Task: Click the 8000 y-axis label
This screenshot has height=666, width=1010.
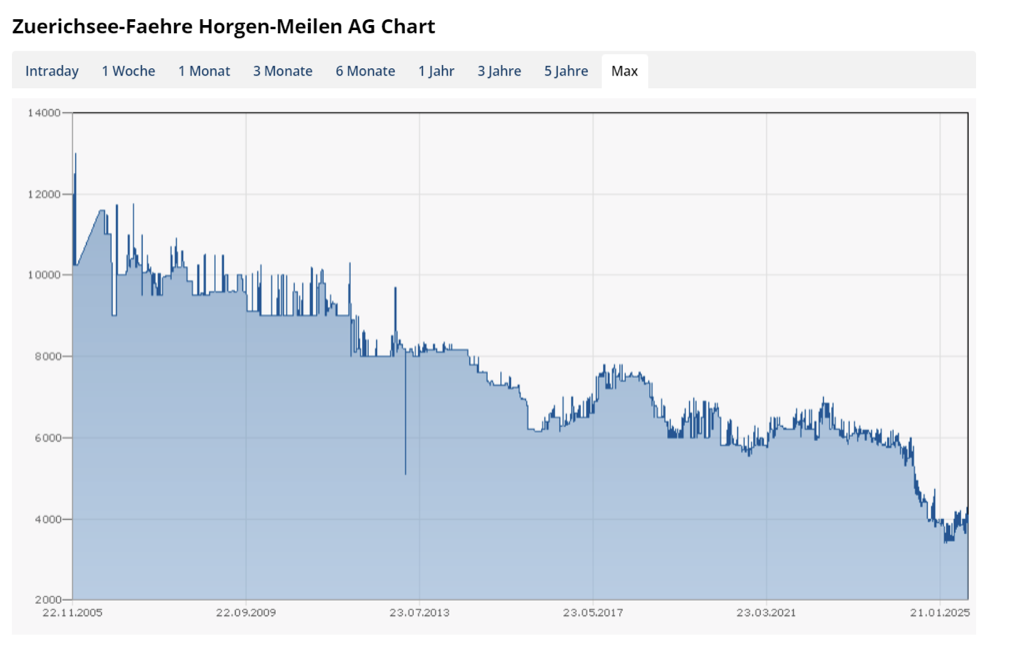Action: point(46,356)
